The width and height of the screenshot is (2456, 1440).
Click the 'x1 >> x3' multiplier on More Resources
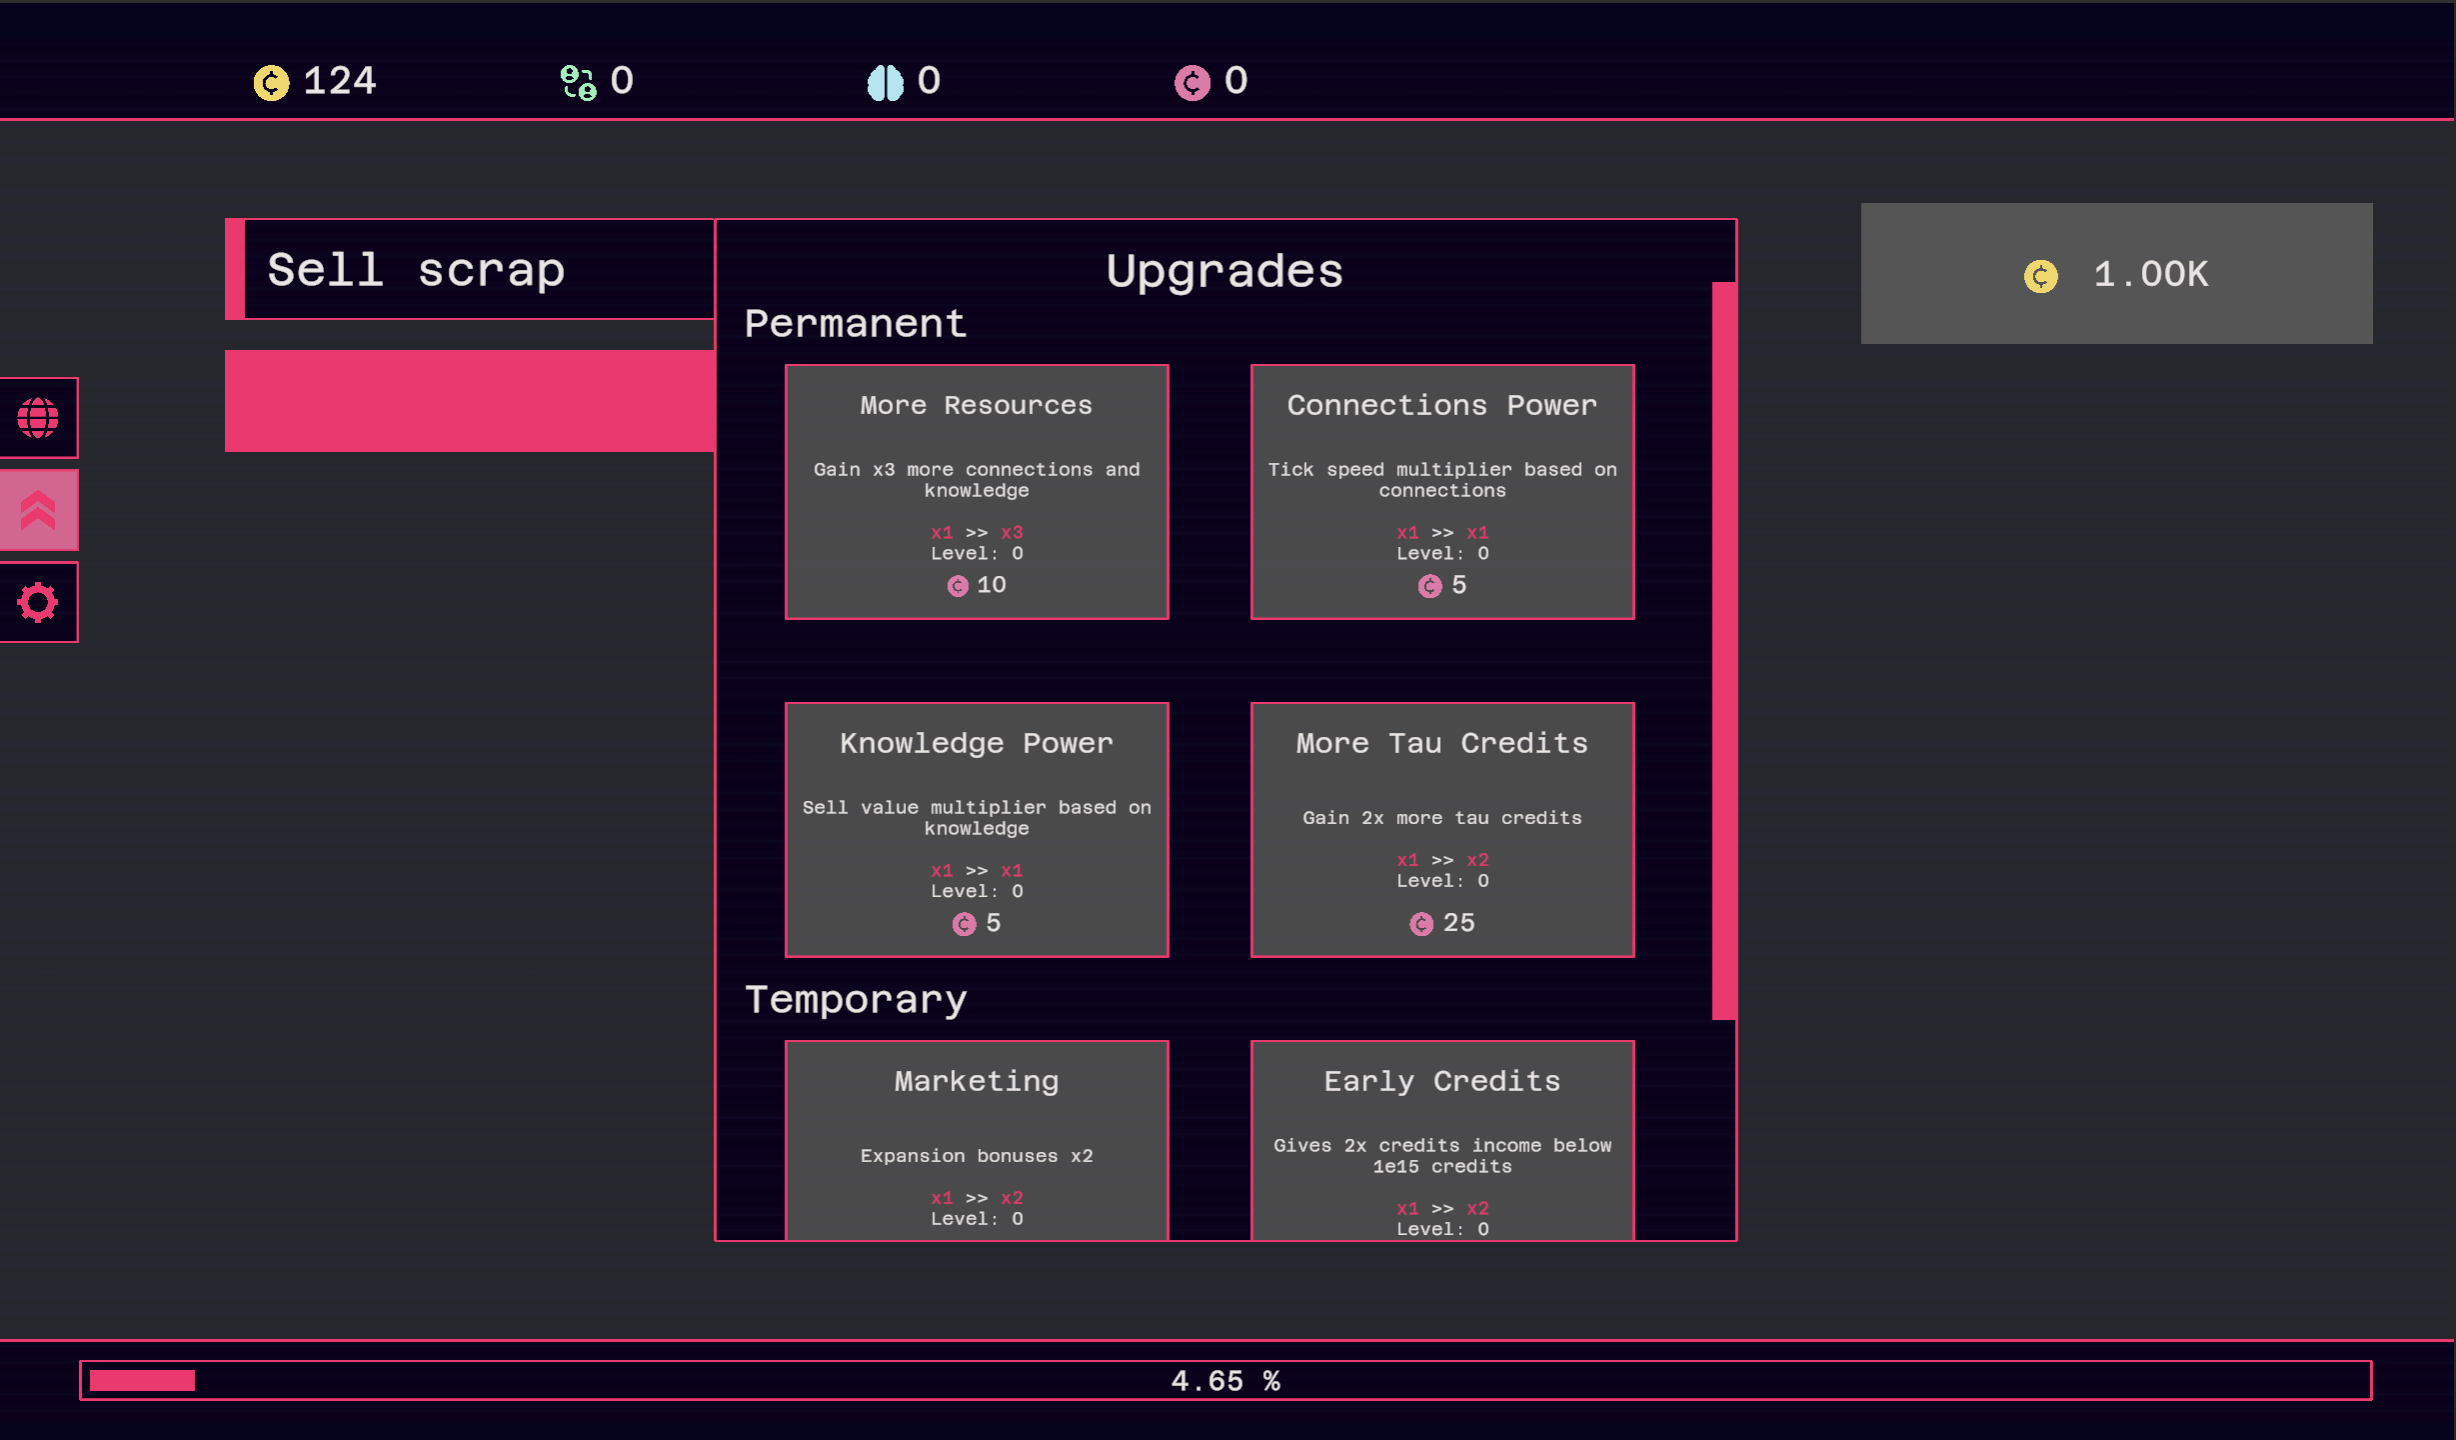click(x=977, y=532)
